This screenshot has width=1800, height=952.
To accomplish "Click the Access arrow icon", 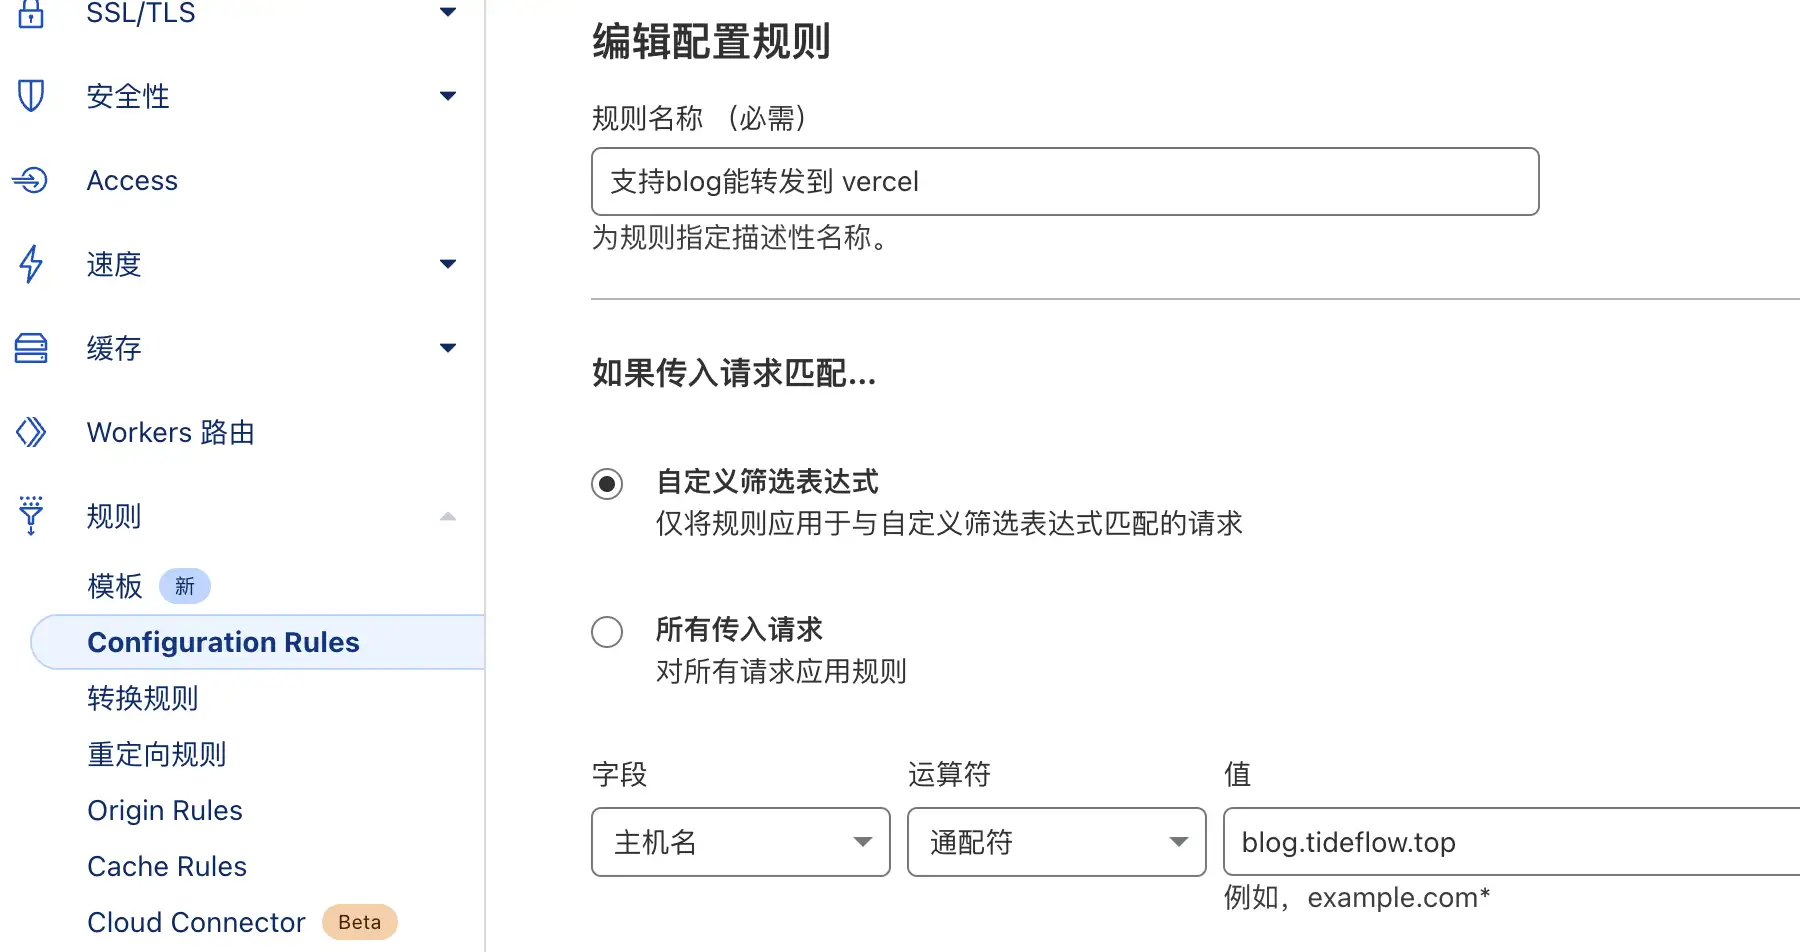I will coord(31,181).
